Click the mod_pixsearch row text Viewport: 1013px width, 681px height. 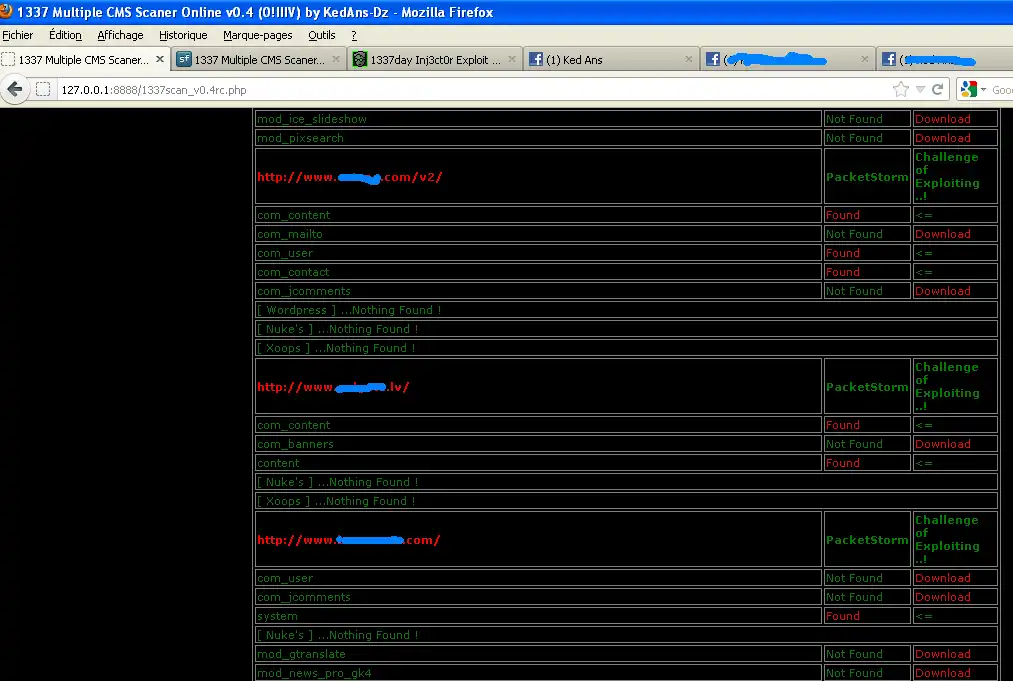click(x=300, y=138)
